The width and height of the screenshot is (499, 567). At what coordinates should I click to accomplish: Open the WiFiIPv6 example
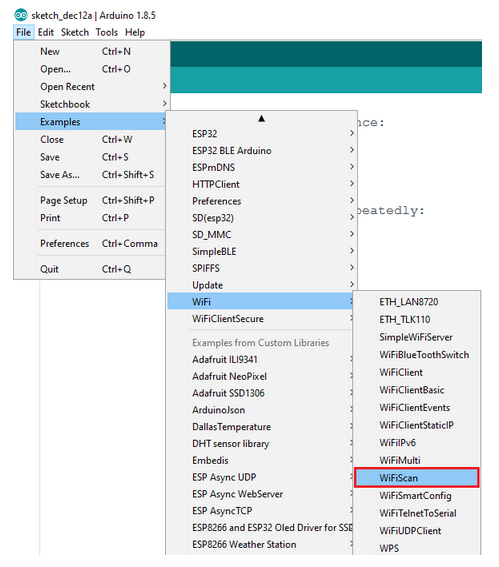417,443
